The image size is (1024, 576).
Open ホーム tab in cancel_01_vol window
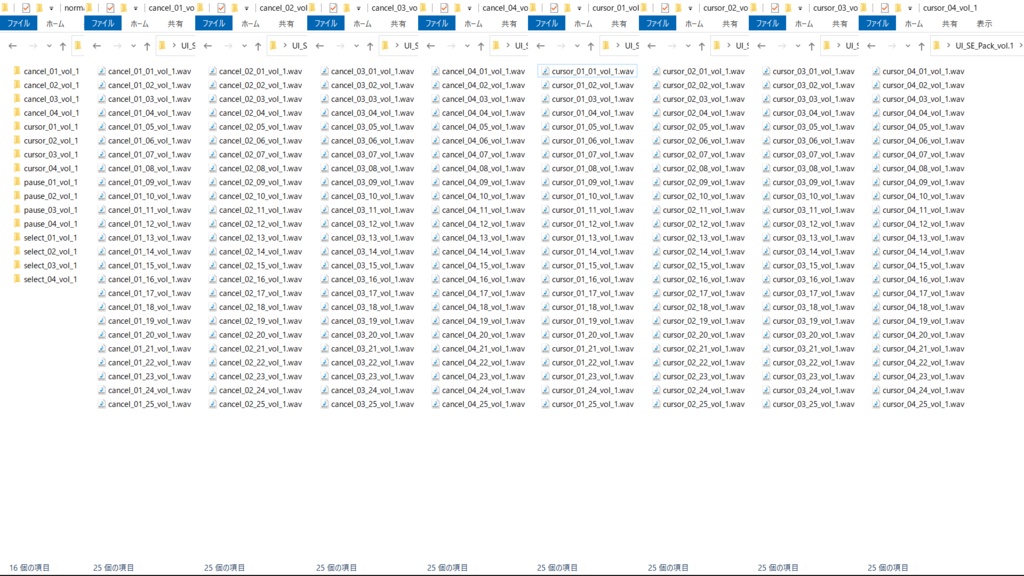point(140,24)
